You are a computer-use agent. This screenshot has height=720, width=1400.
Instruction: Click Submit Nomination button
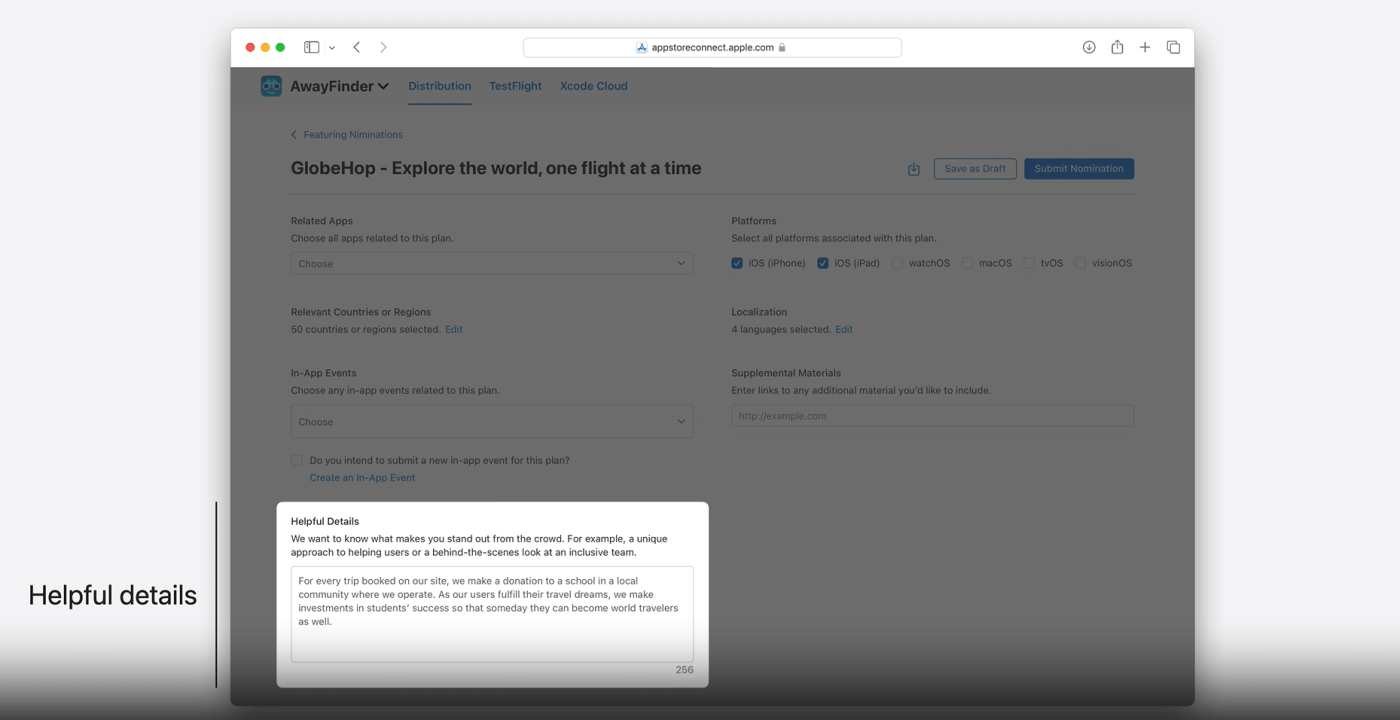click(x=1079, y=169)
